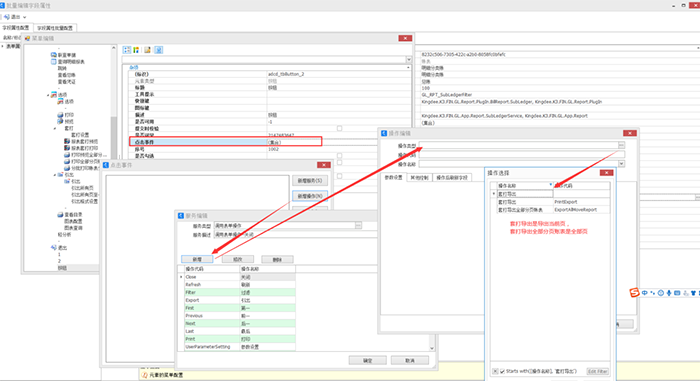700x381 pixels.
Task: Open the 操作名称 dropdown in 操作编辑
Action: 621,164
